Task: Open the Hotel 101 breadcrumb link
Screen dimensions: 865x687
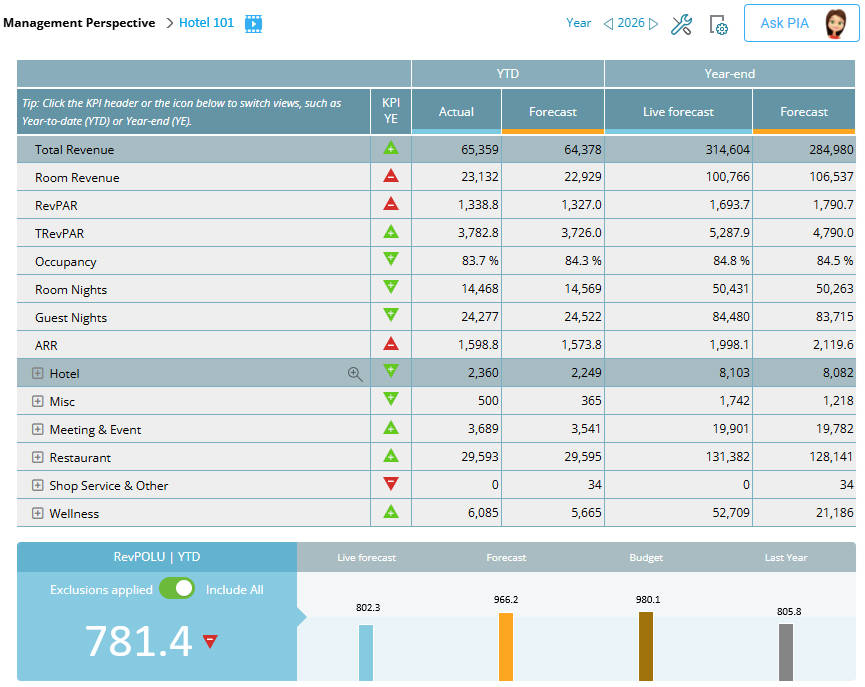Action: (x=206, y=22)
